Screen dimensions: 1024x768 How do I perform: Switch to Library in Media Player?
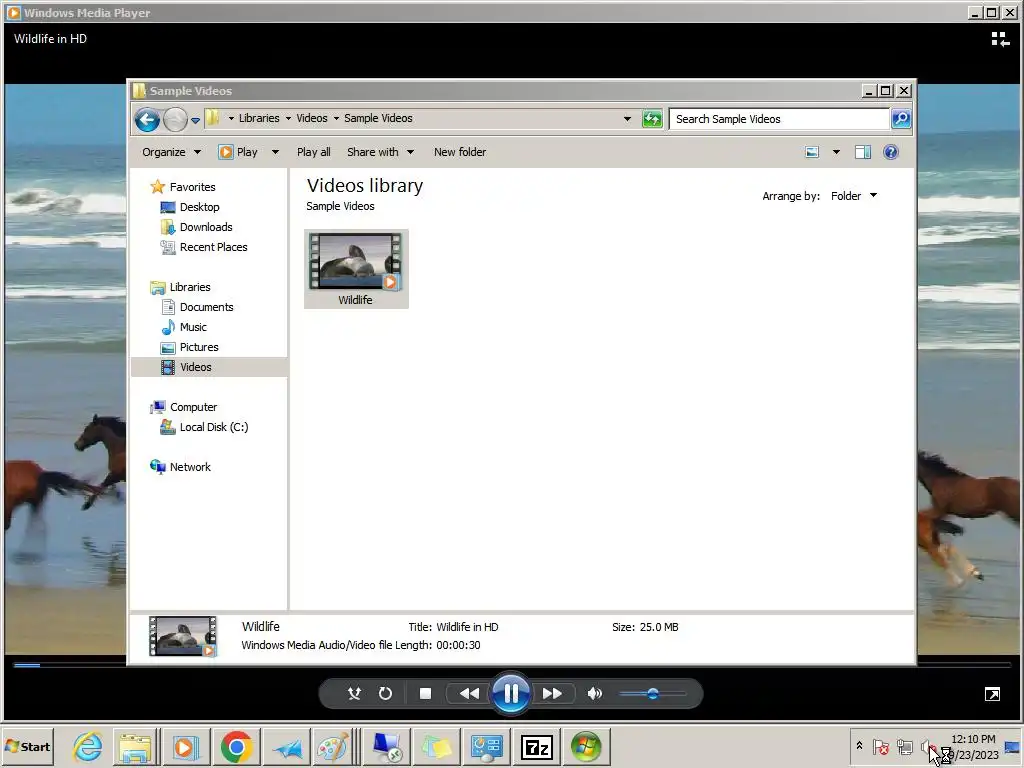[x=1000, y=39]
